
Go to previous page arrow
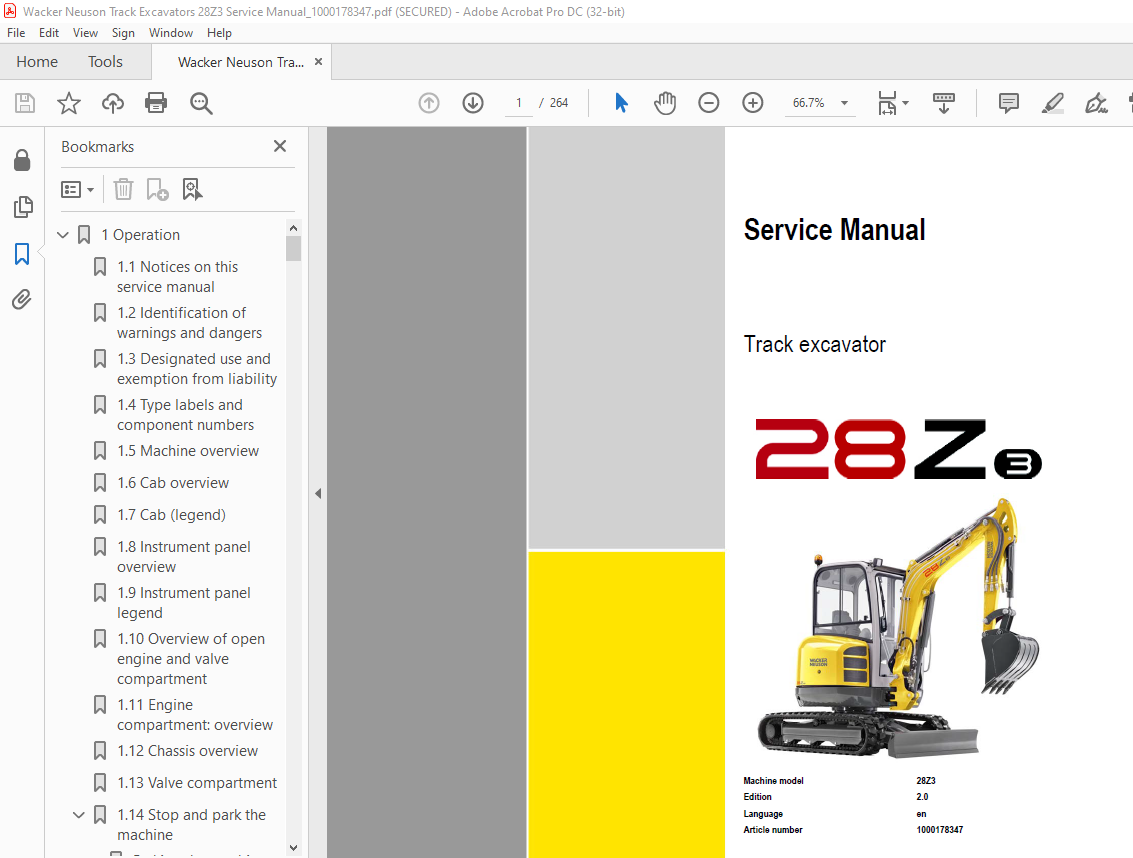[x=429, y=103]
